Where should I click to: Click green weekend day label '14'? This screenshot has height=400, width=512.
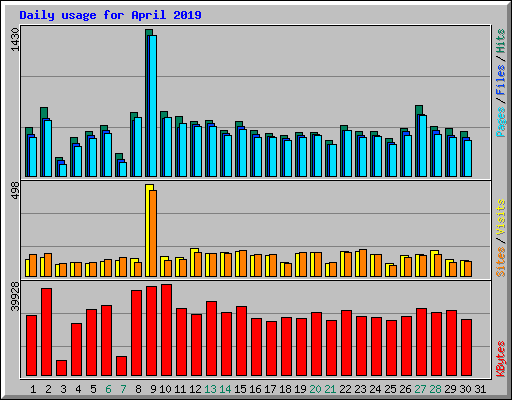225,389
